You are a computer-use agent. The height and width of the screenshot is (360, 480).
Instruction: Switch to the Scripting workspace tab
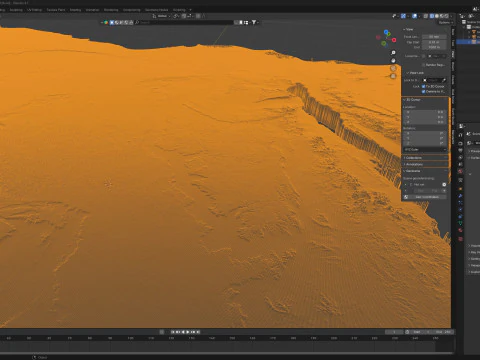179,10
